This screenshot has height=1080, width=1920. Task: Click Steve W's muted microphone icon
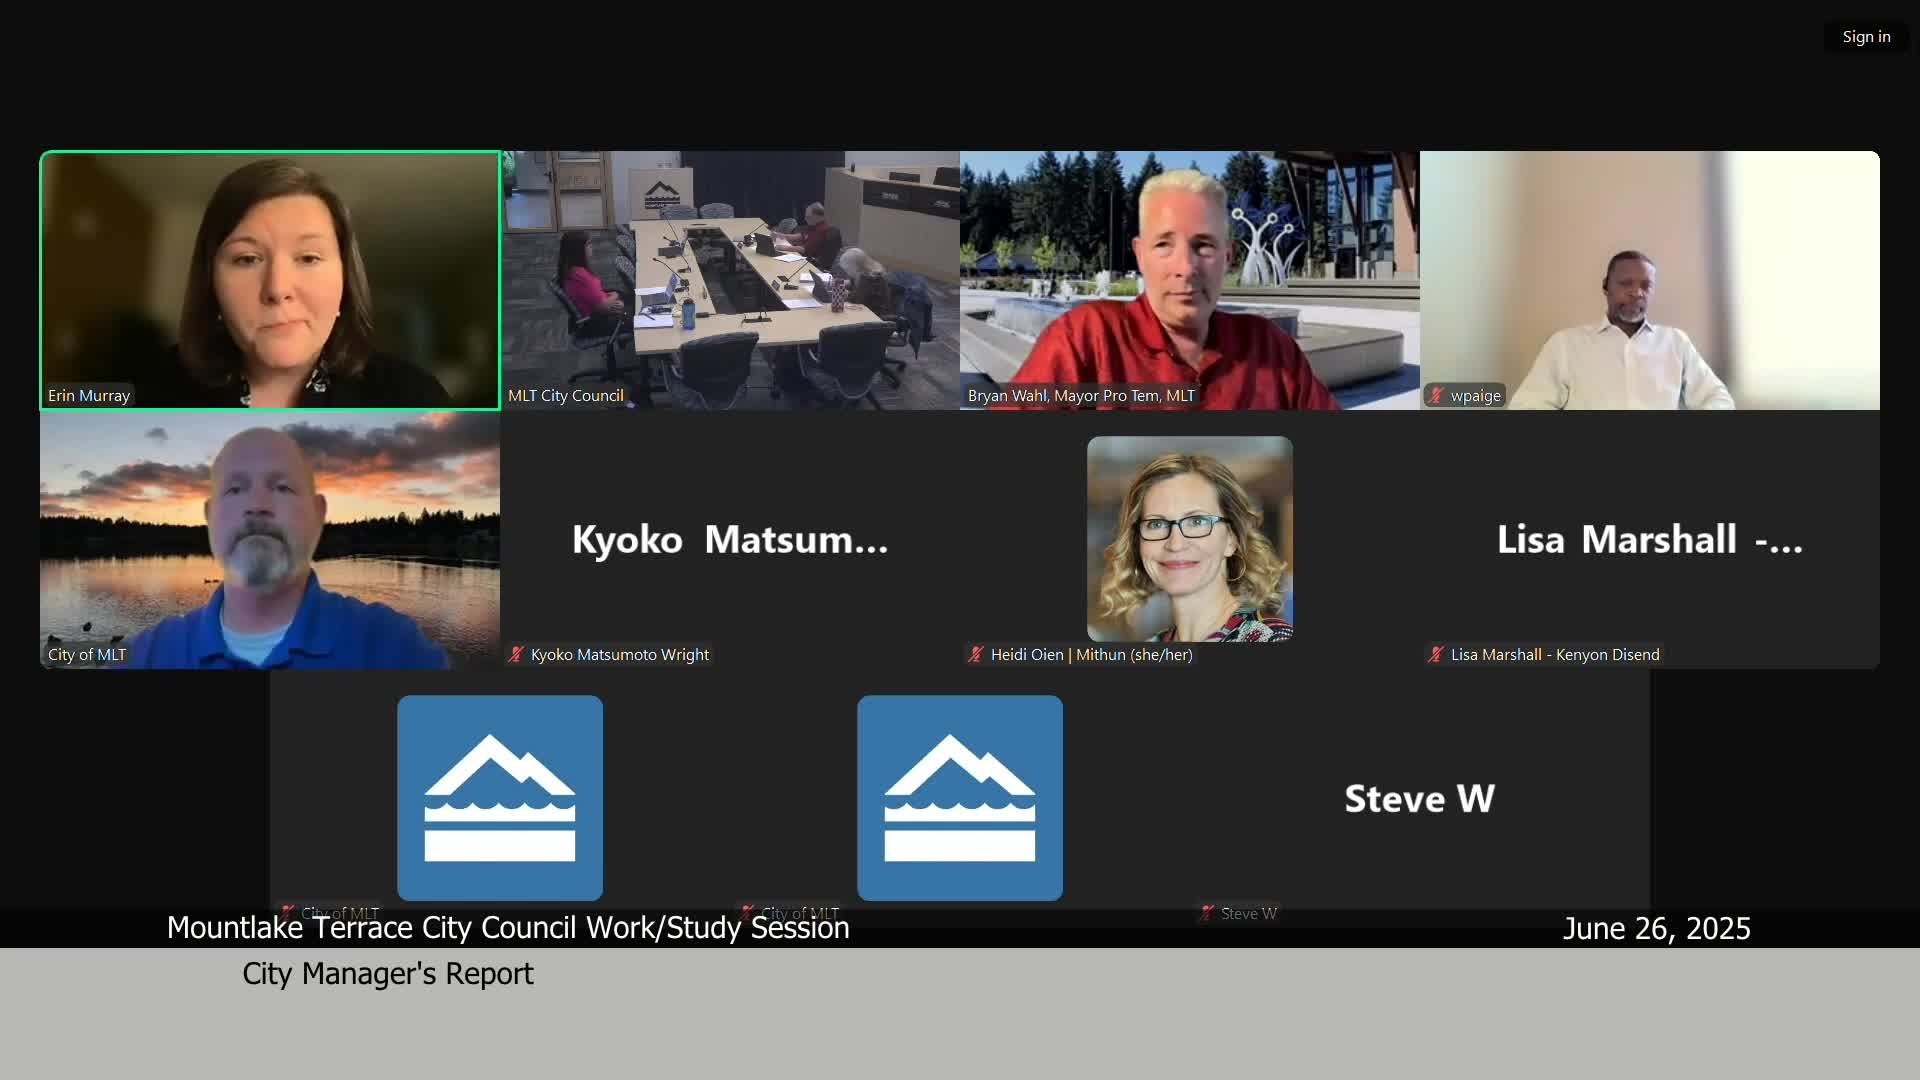(1207, 913)
